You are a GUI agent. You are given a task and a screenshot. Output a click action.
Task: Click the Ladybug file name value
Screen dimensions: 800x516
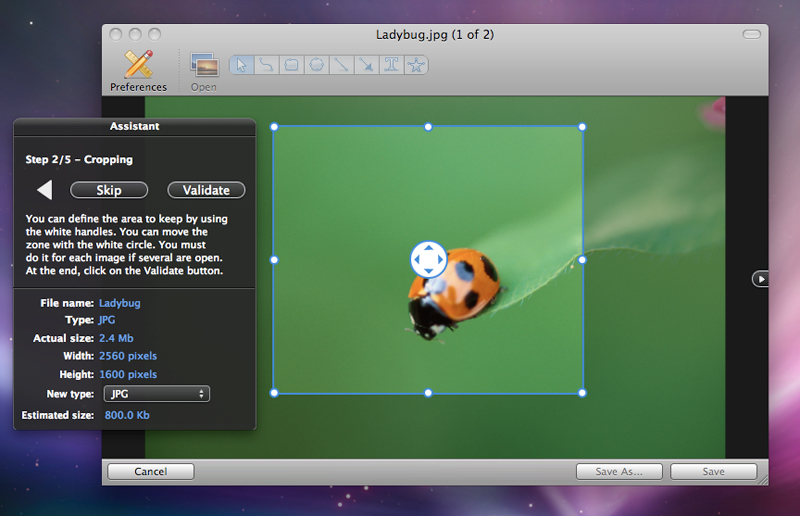pyautogui.click(x=119, y=303)
